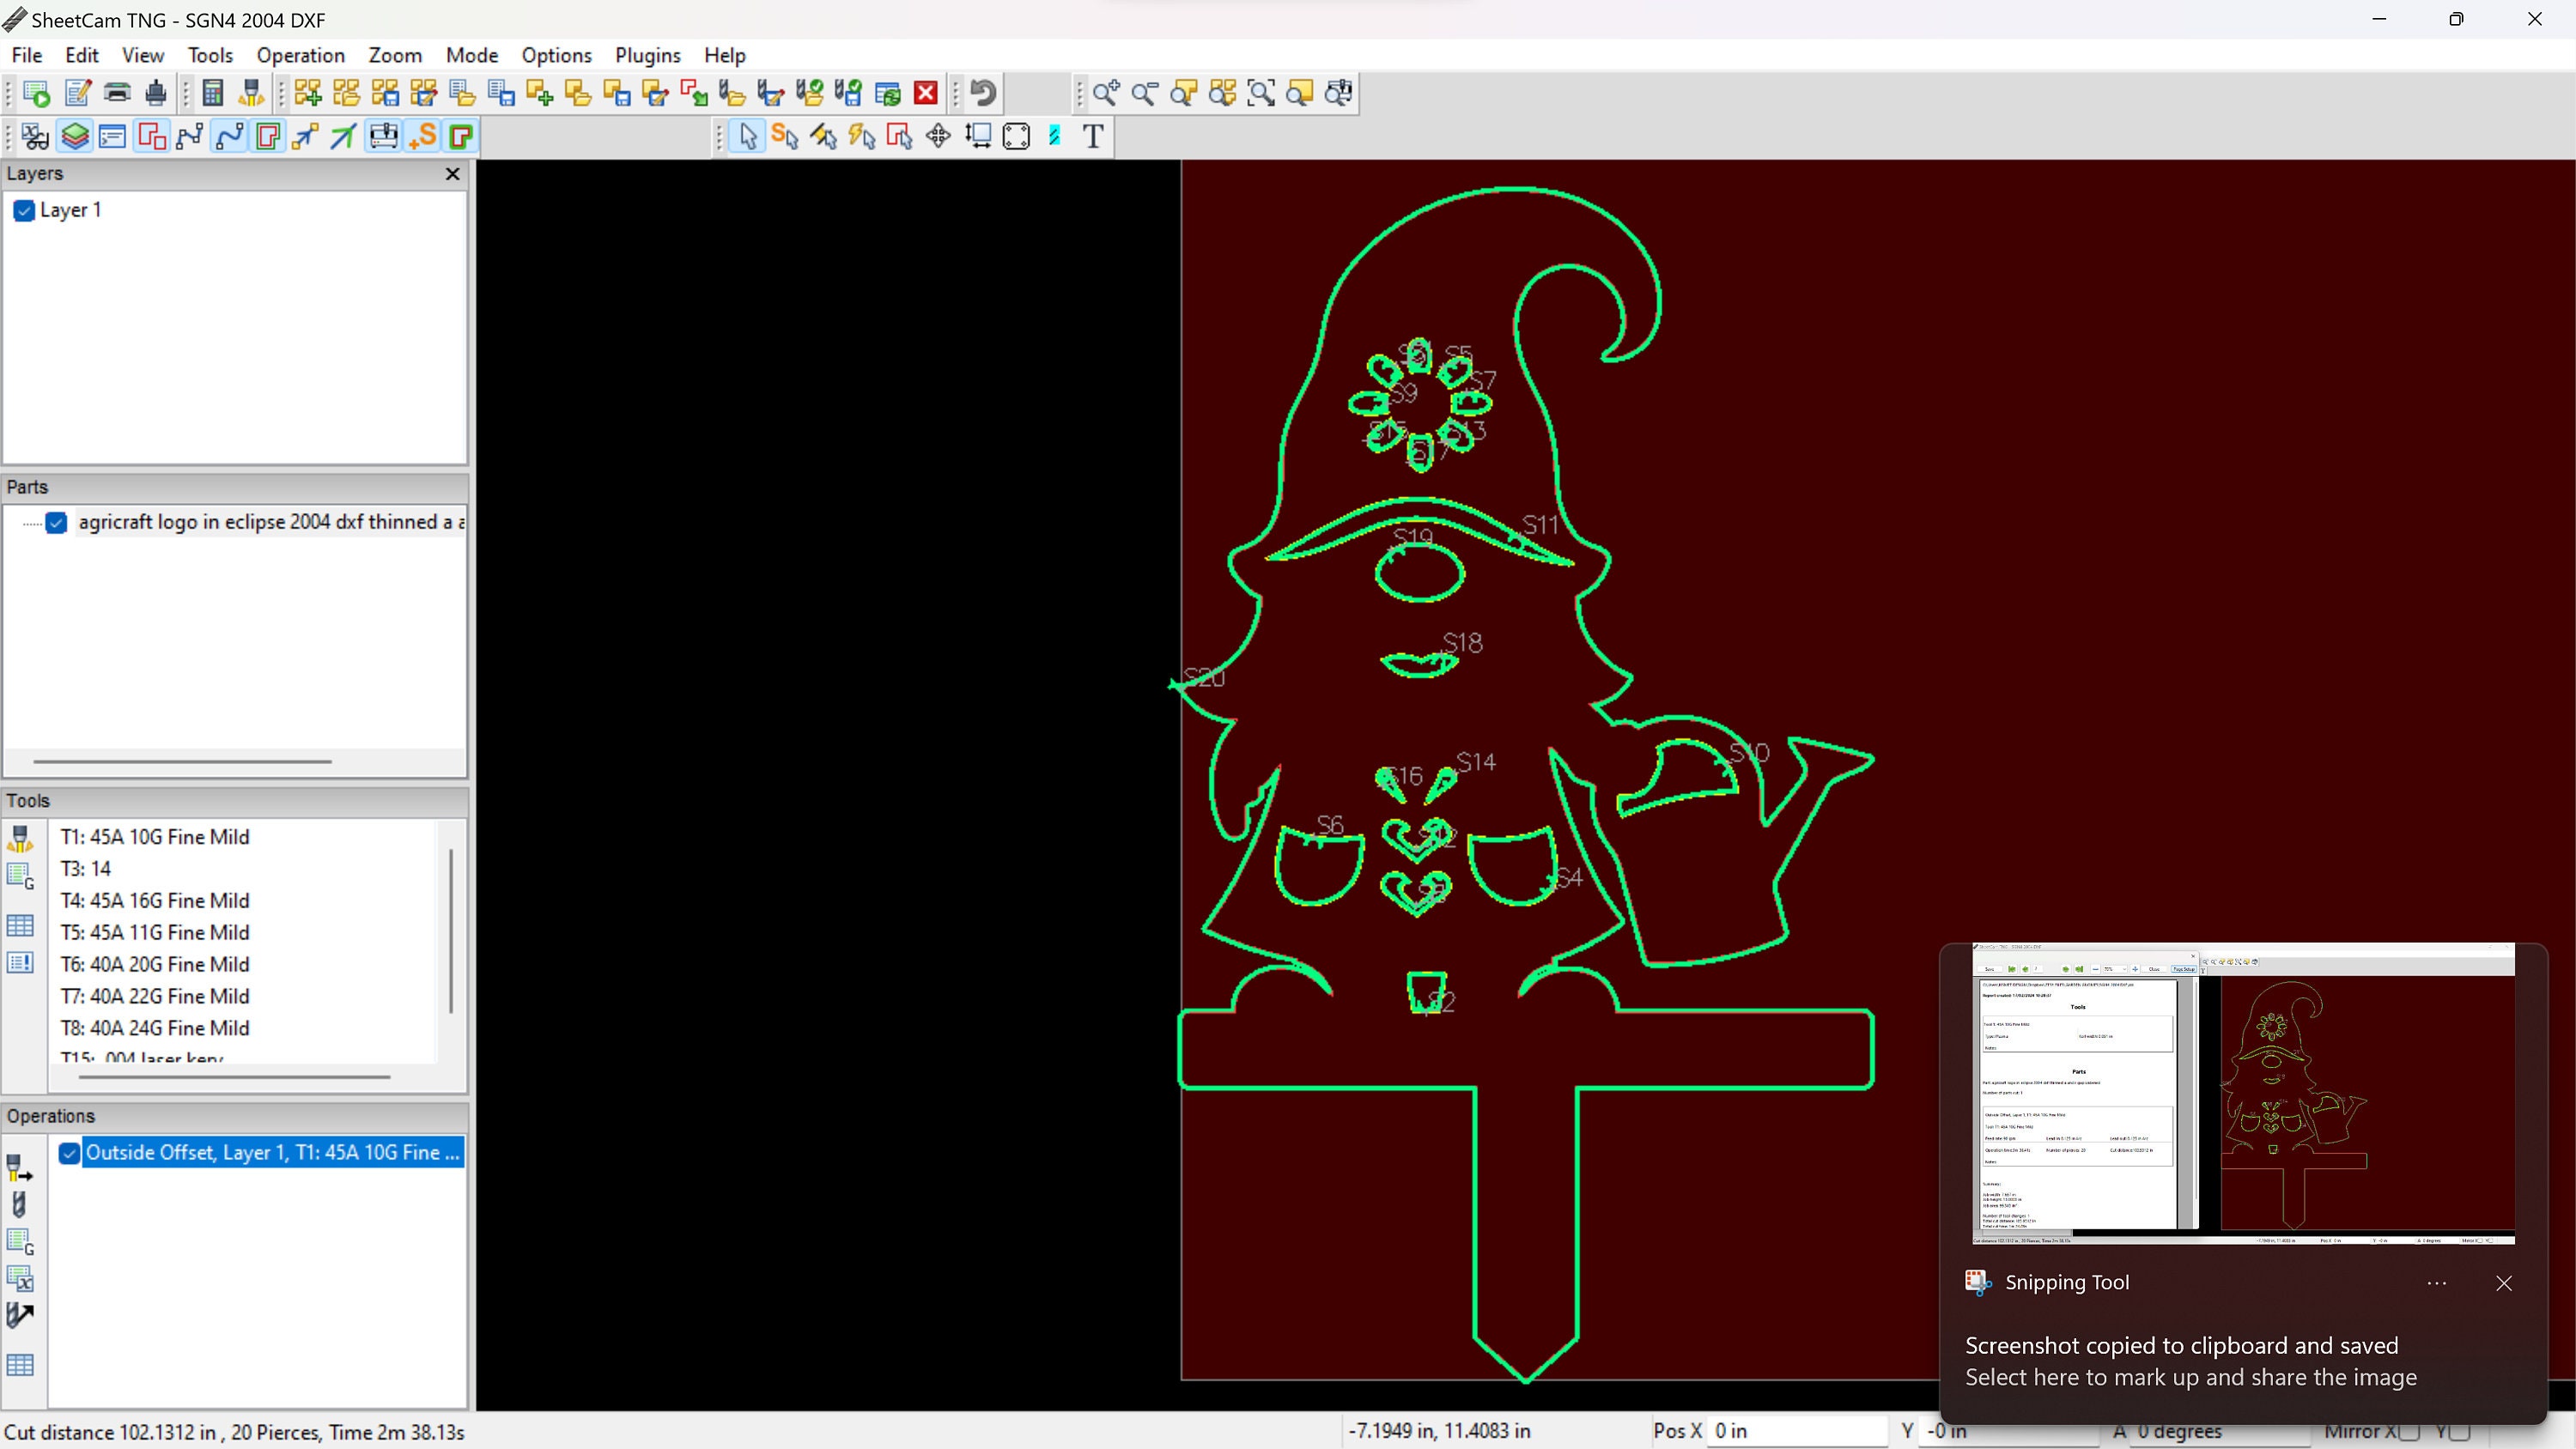Switch to the arrow selection tool
The image size is (2576, 1449).
[x=746, y=137]
